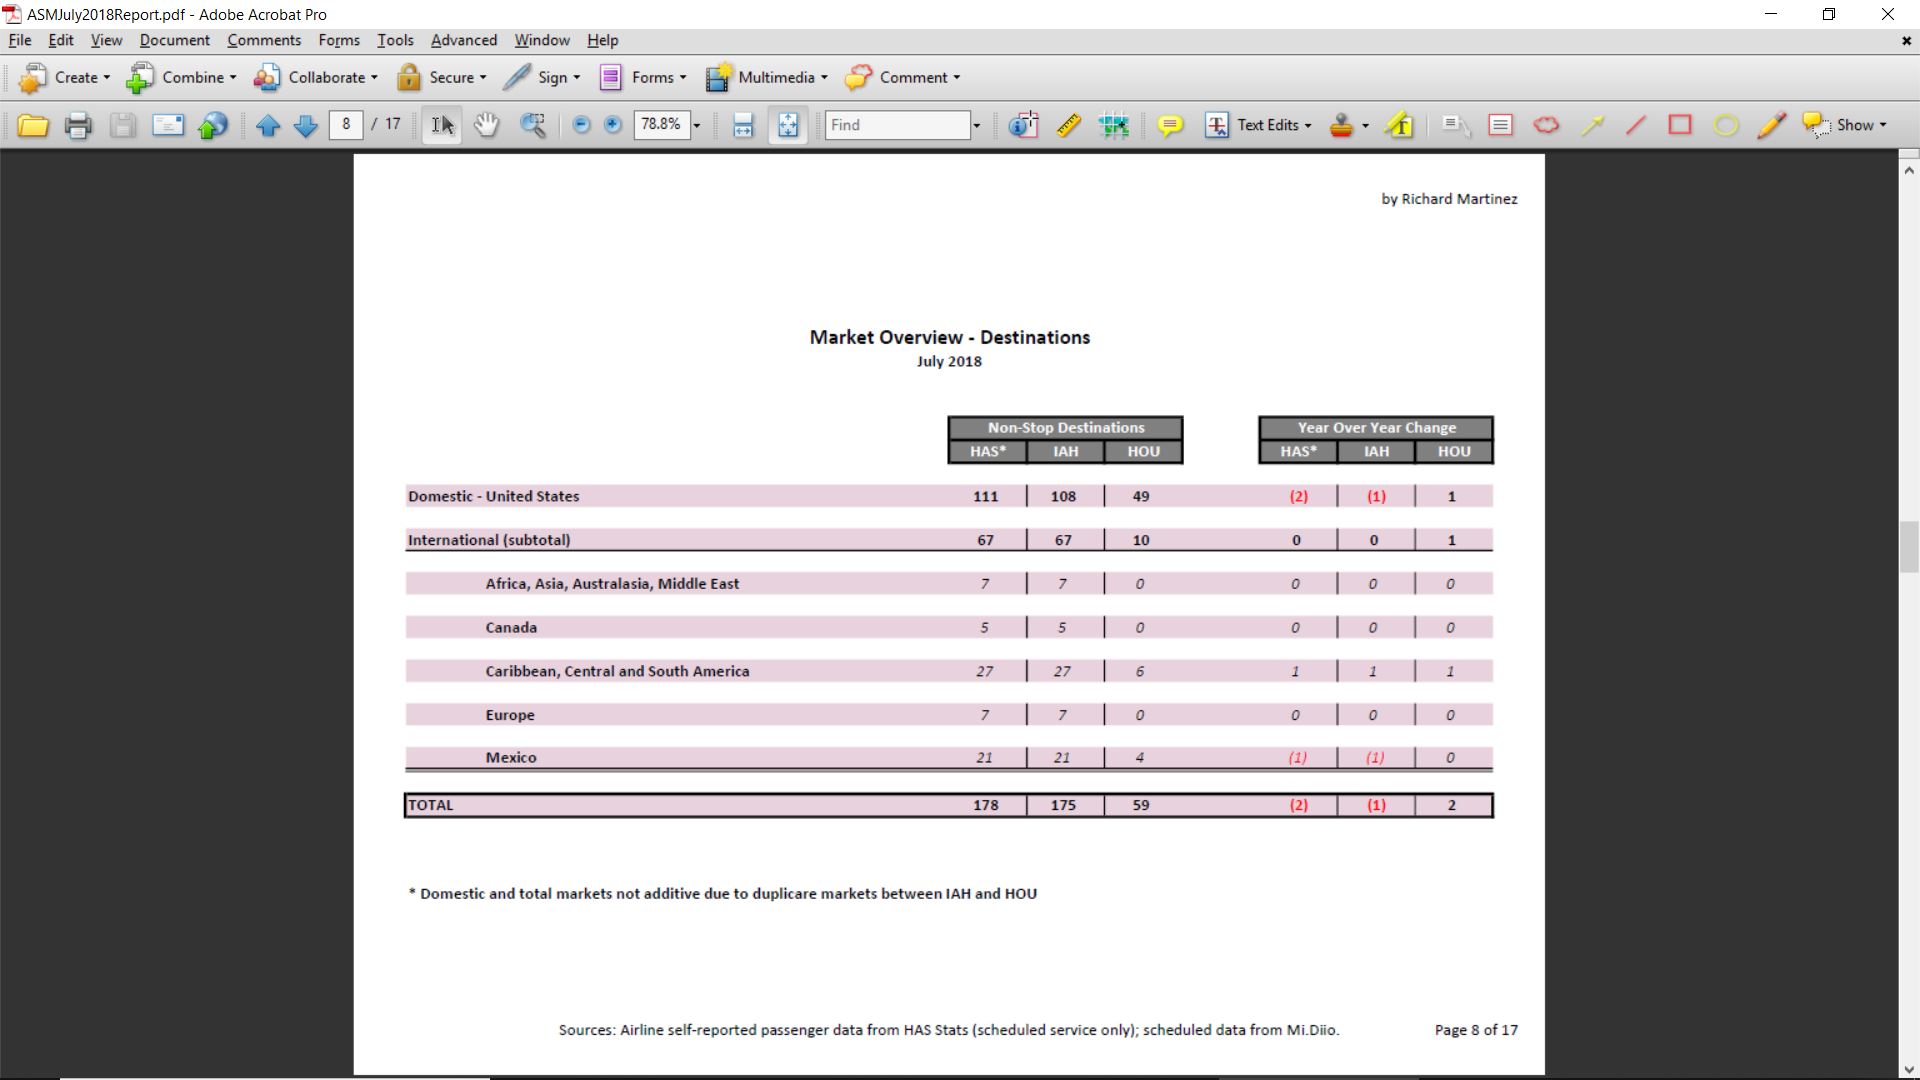
Task: Select the yellow Oval drawing tool
Action: [1726, 125]
